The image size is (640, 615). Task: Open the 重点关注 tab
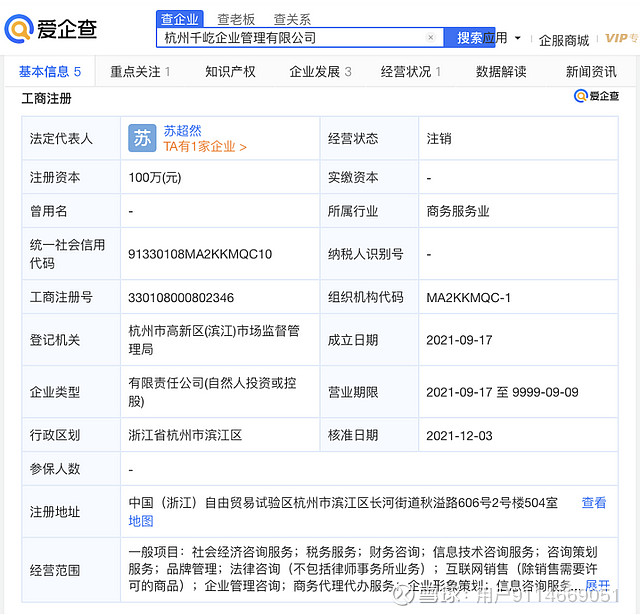click(x=140, y=72)
